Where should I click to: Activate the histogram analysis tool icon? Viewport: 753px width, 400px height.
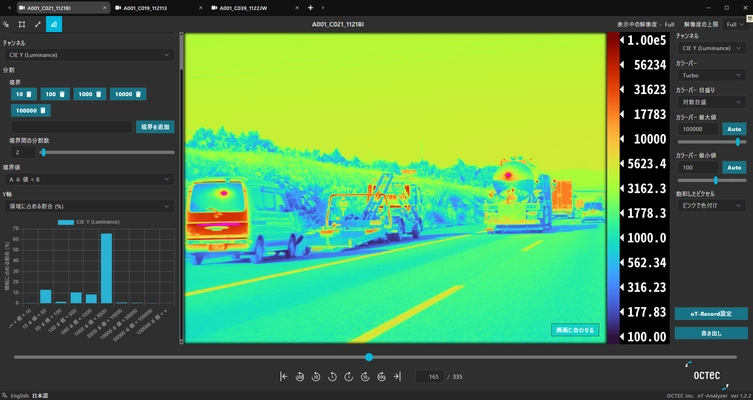[x=53, y=24]
